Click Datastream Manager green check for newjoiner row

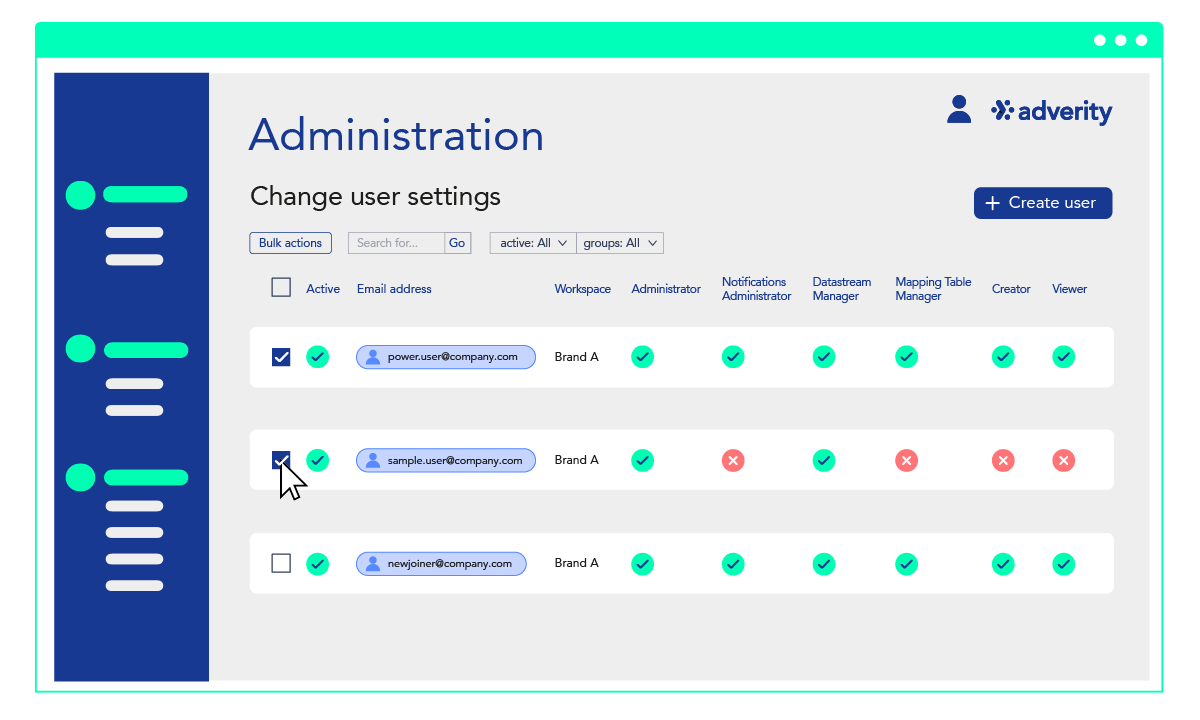[x=823, y=564]
